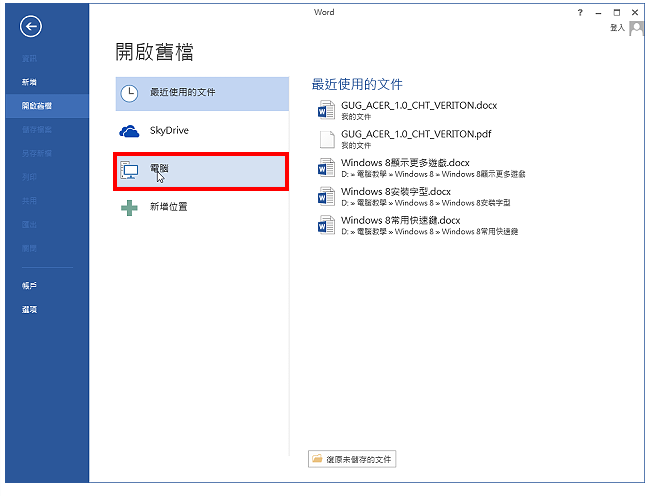Open 選項 in the sidebar
Screen dimensions: 656x496
click(x=29, y=309)
